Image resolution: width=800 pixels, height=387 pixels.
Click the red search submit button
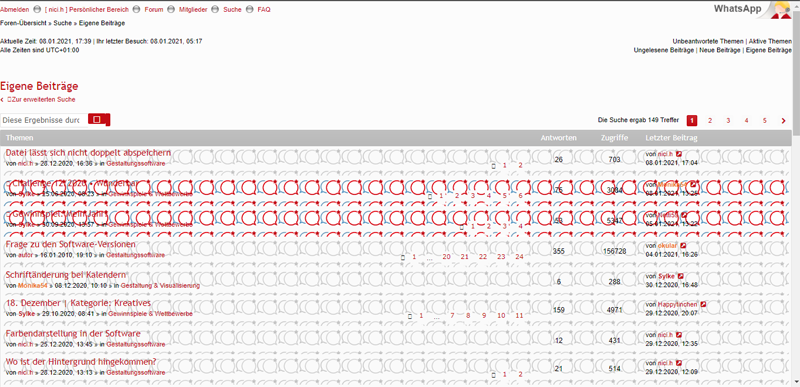coord(99,119)
